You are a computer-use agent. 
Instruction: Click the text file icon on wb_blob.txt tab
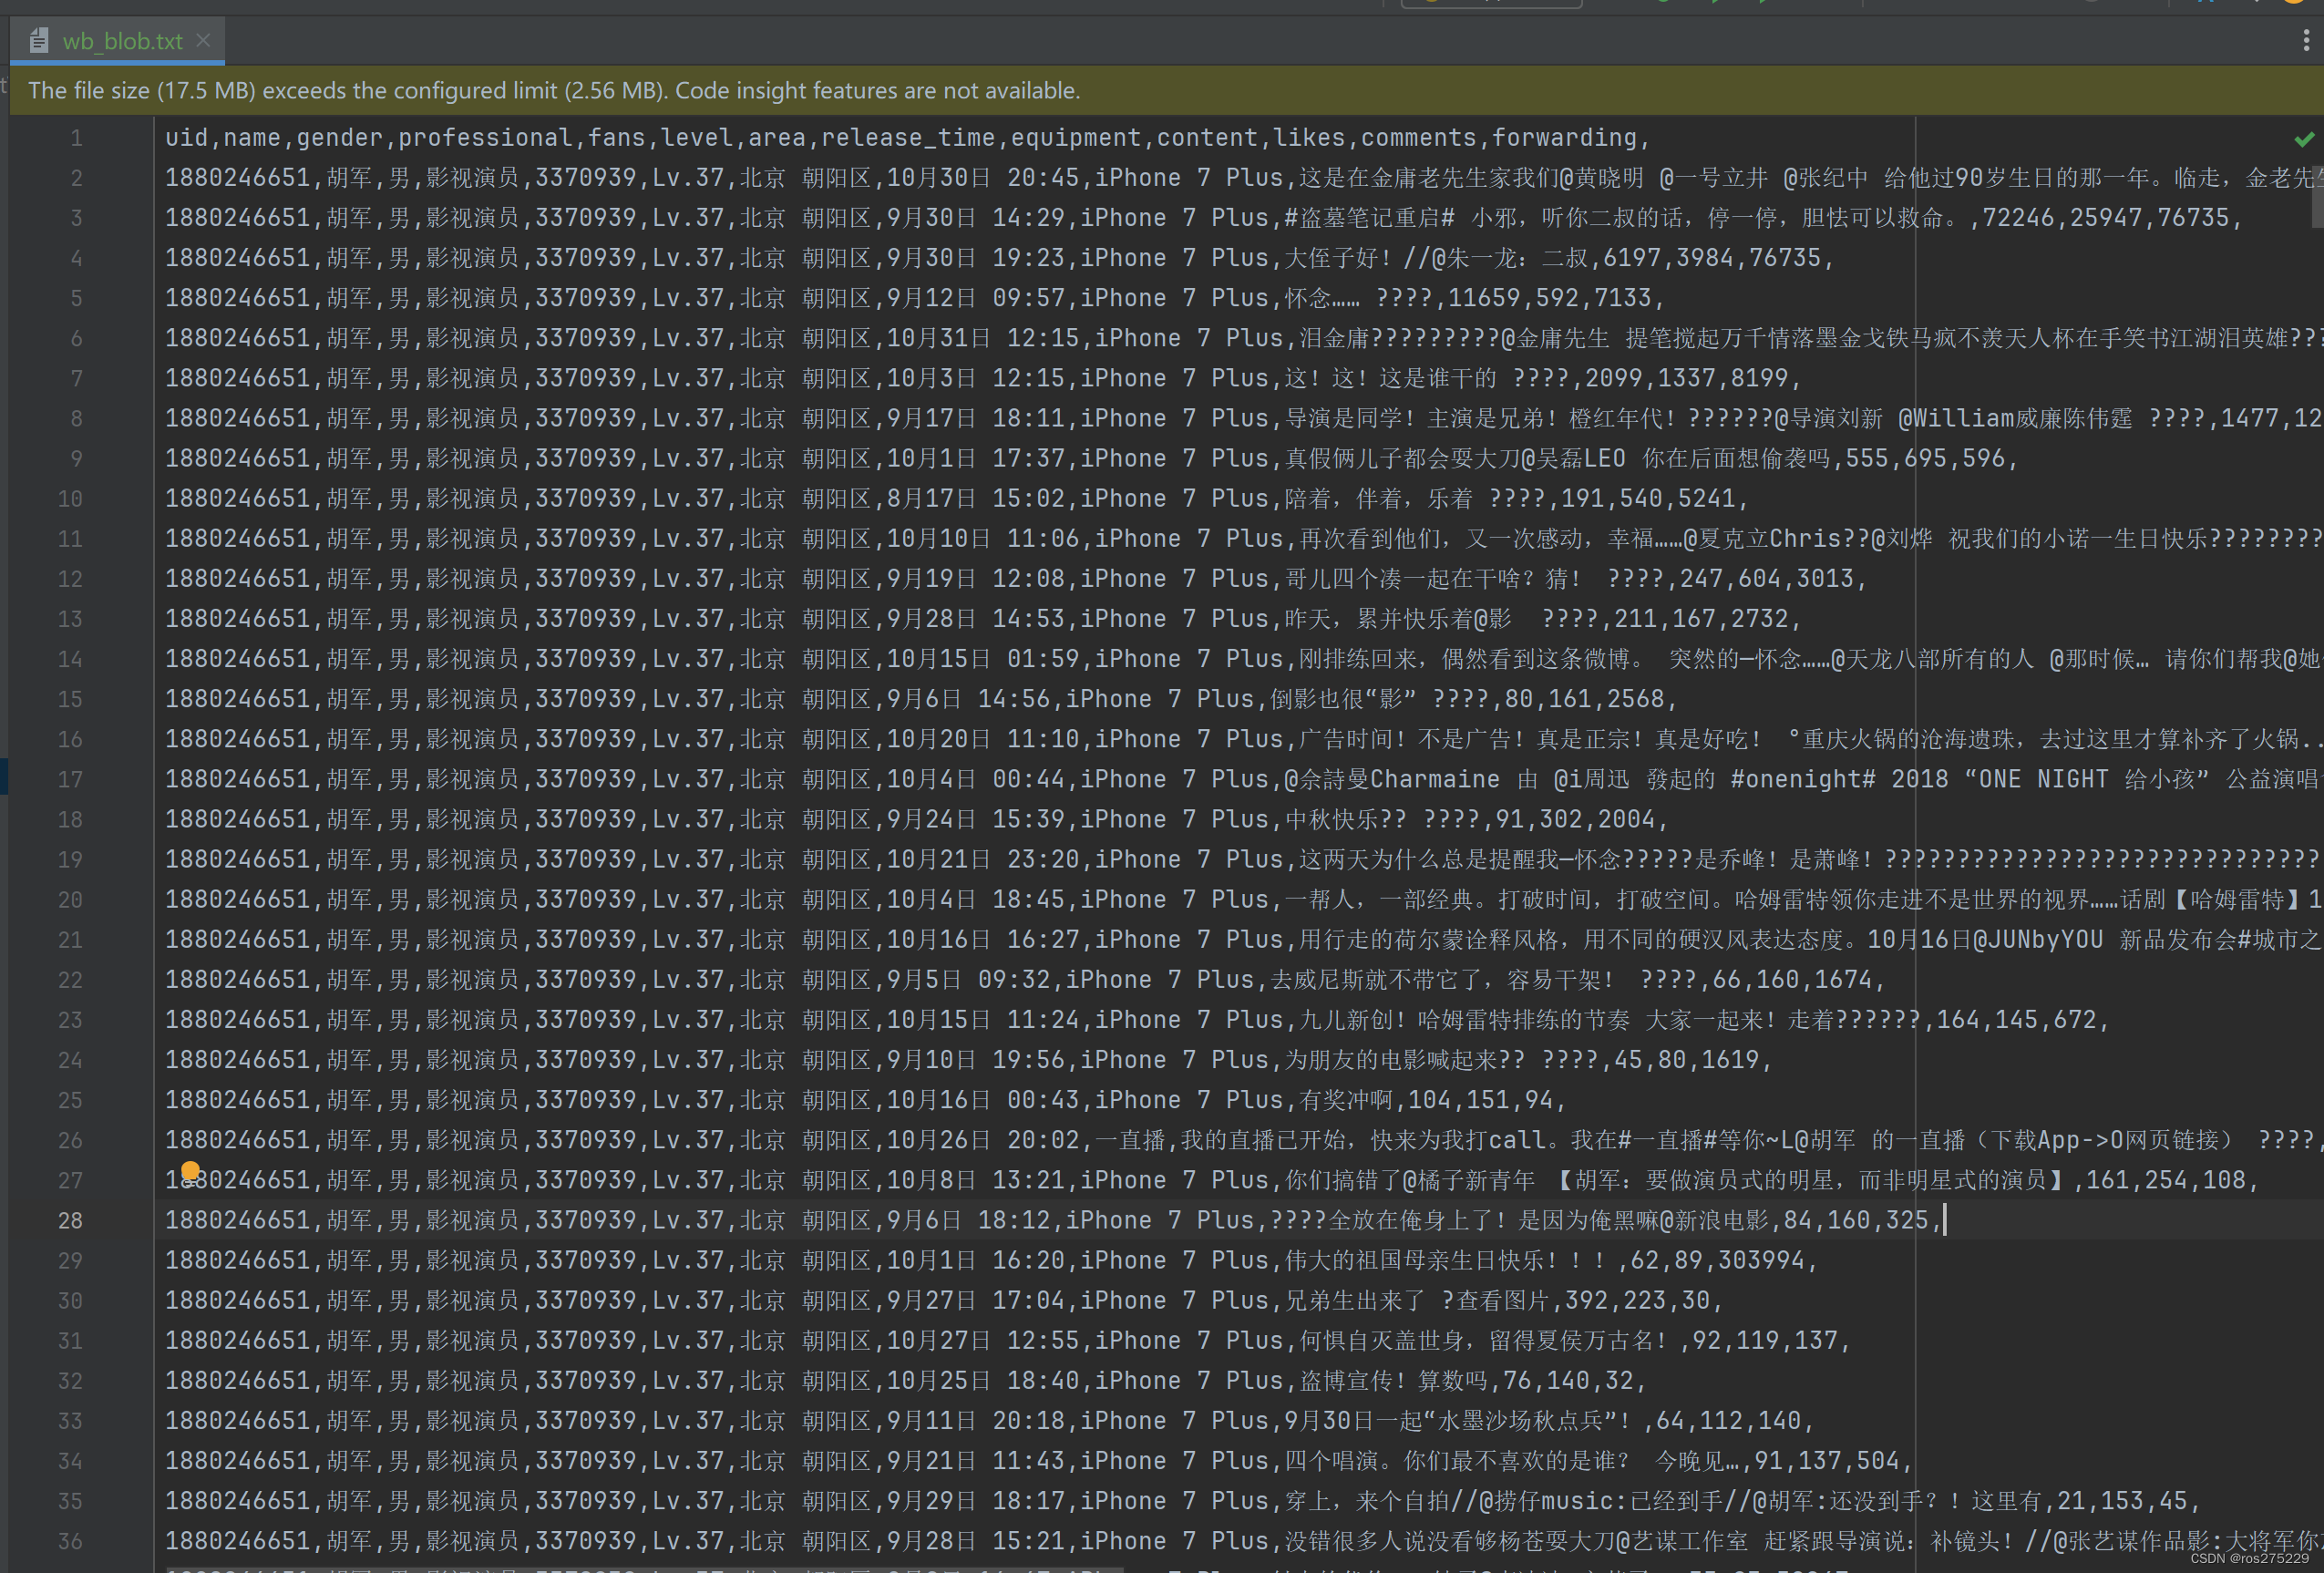[39, 41]
